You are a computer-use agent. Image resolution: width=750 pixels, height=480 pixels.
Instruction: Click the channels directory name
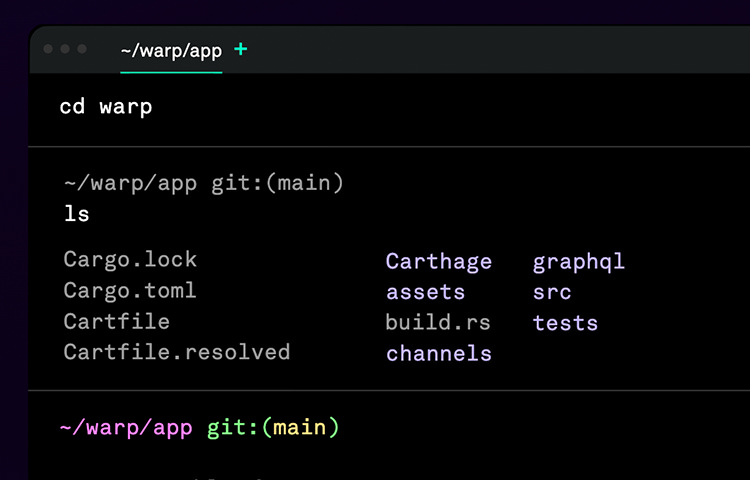tap(439, 353)
